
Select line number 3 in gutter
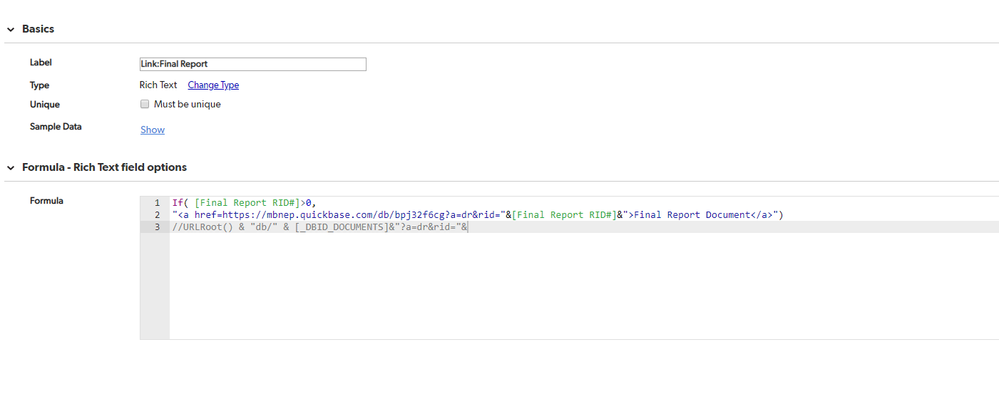(157, 227)
